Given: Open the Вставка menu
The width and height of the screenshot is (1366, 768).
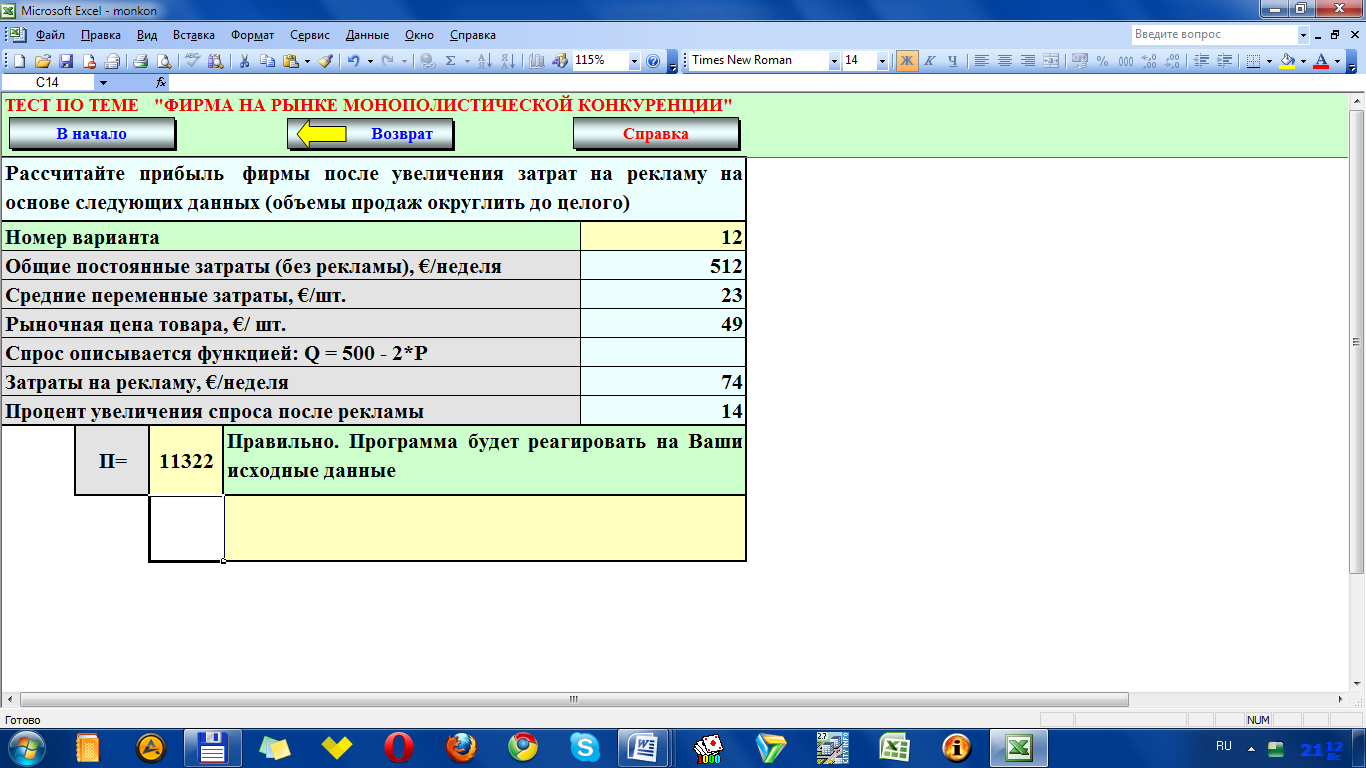Looking at the screenshot, I should 193,35.
